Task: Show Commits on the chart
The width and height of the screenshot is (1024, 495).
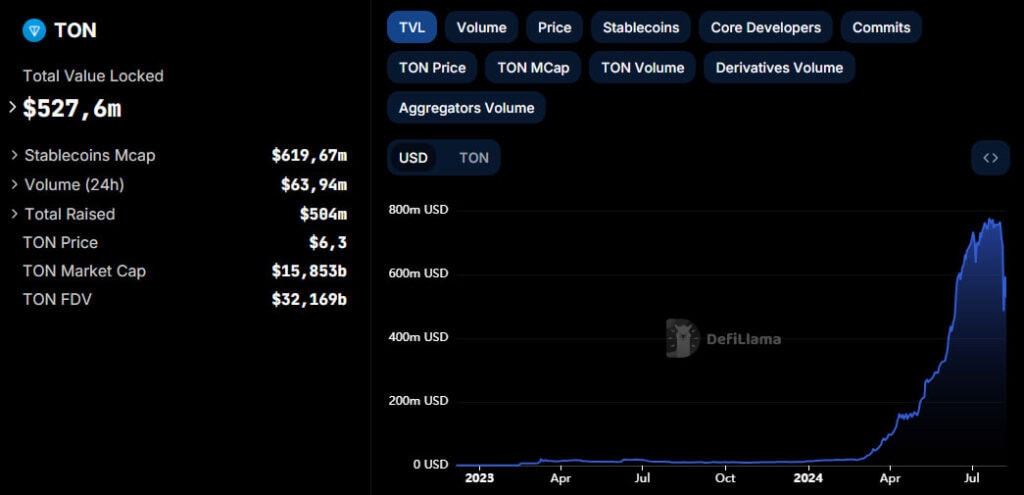Action: [881, 28]
